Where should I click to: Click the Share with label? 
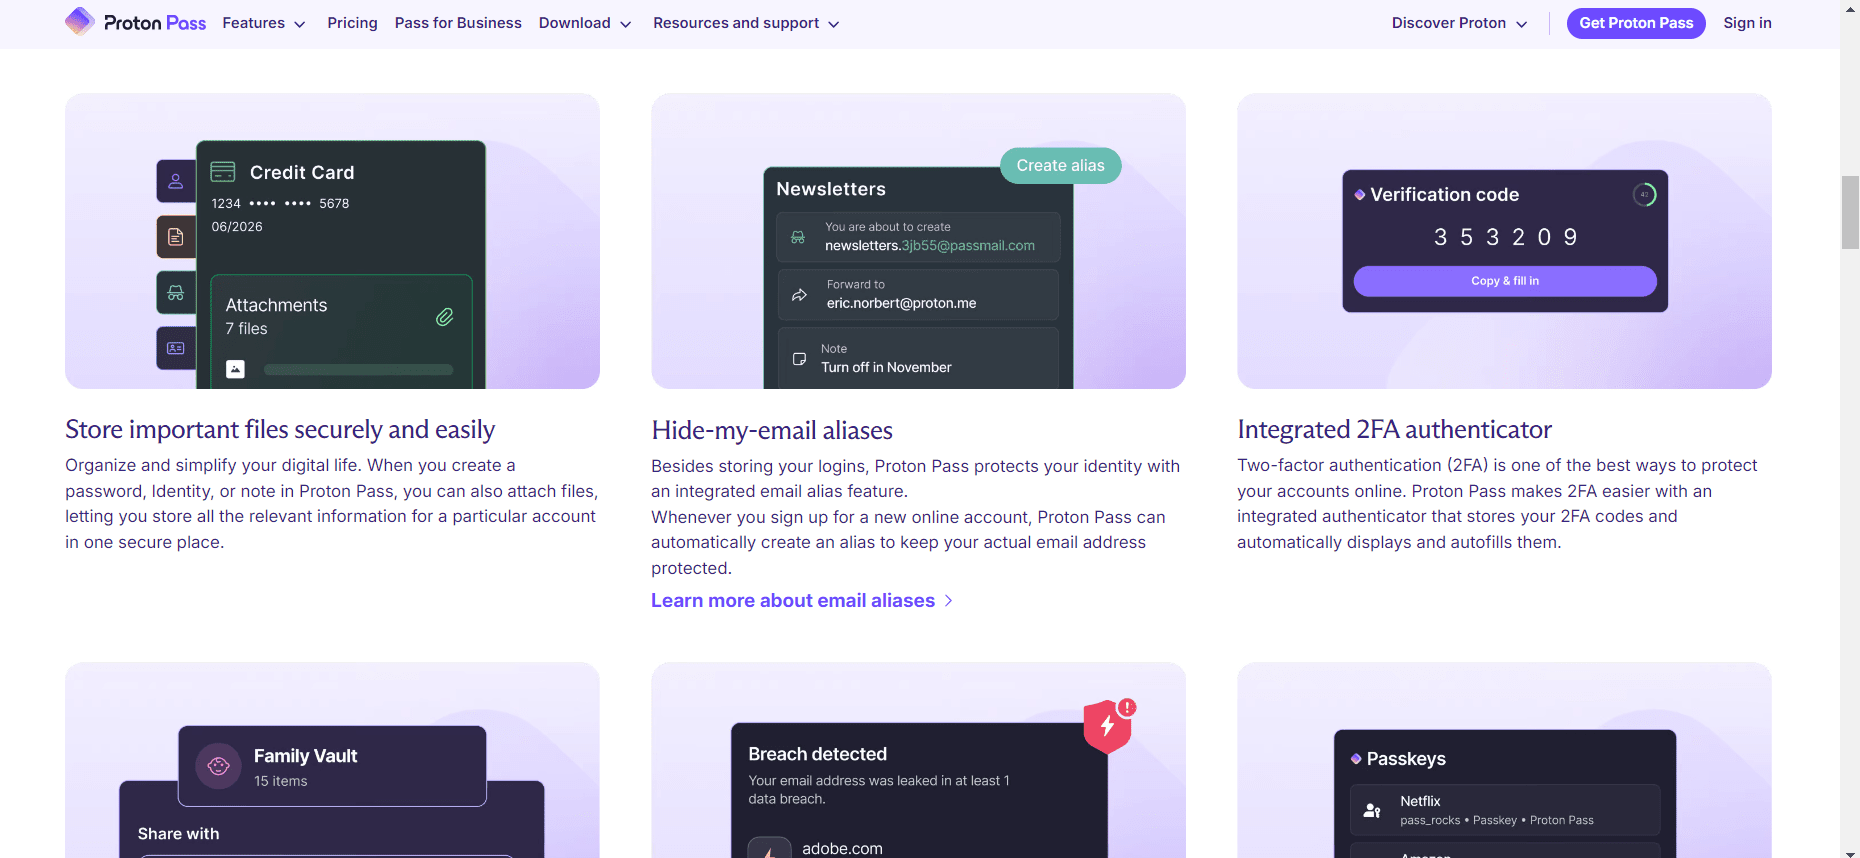[x=178, y=834]
